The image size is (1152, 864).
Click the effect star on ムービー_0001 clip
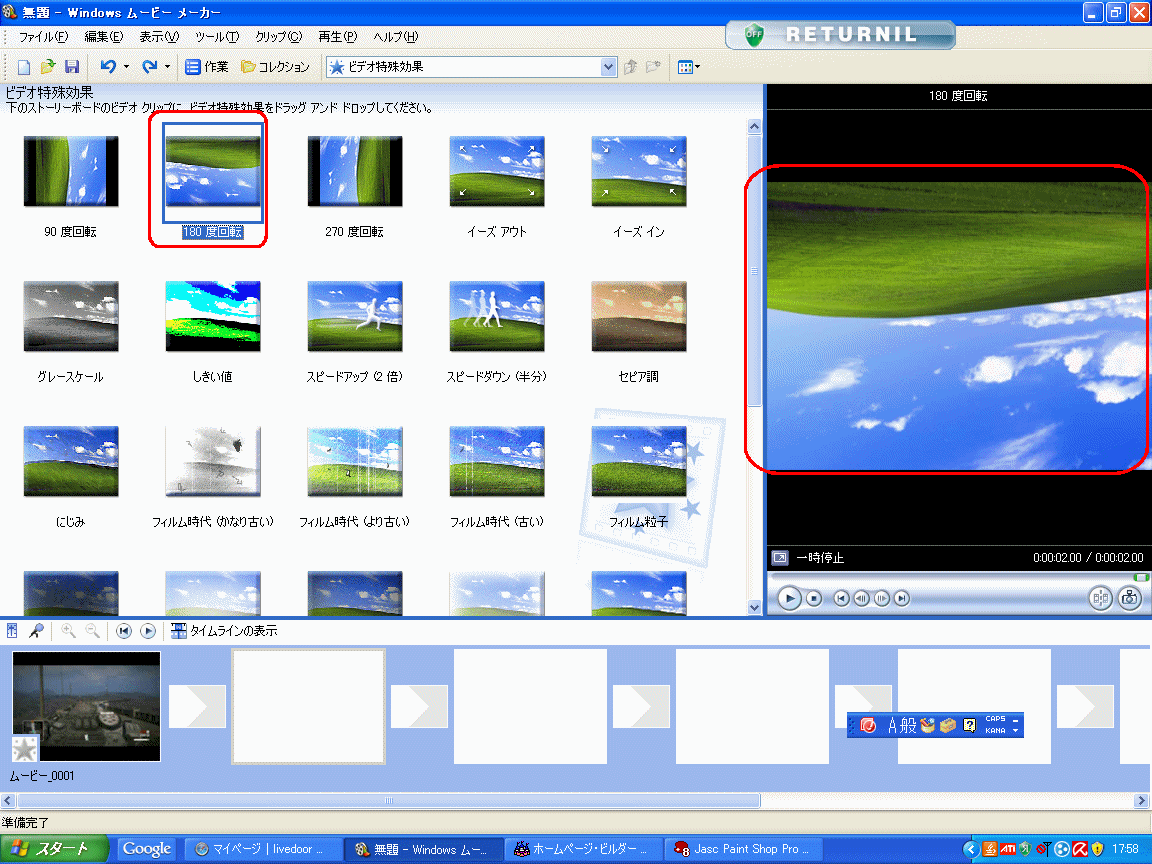(x=24, y=749)
